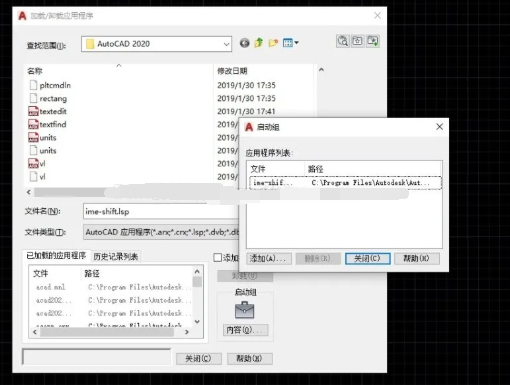
Task: Toggle the 添加 checkbox
Action: click(217, 257)
